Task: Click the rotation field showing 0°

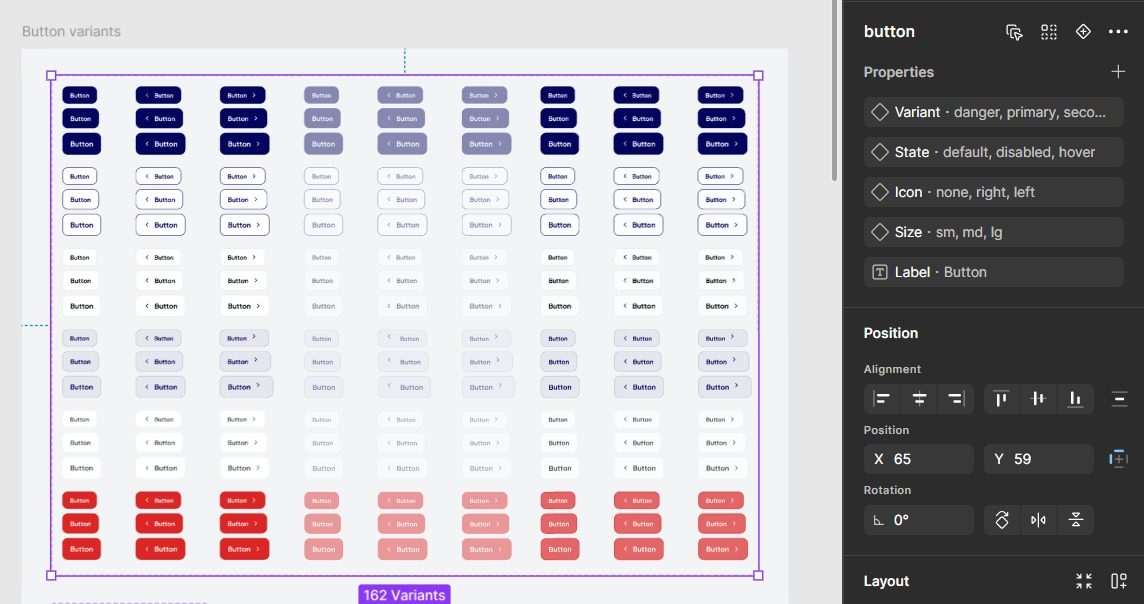Action: click(919, 520)
